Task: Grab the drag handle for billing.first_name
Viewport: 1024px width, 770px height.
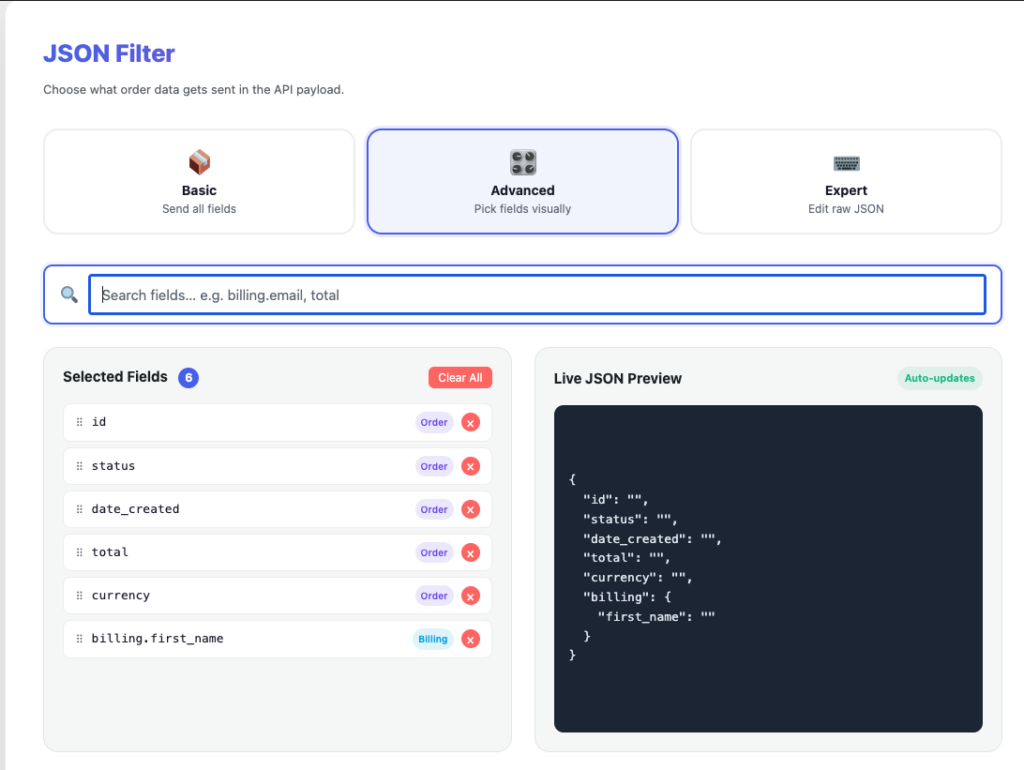Action: (x=79, y=638)
